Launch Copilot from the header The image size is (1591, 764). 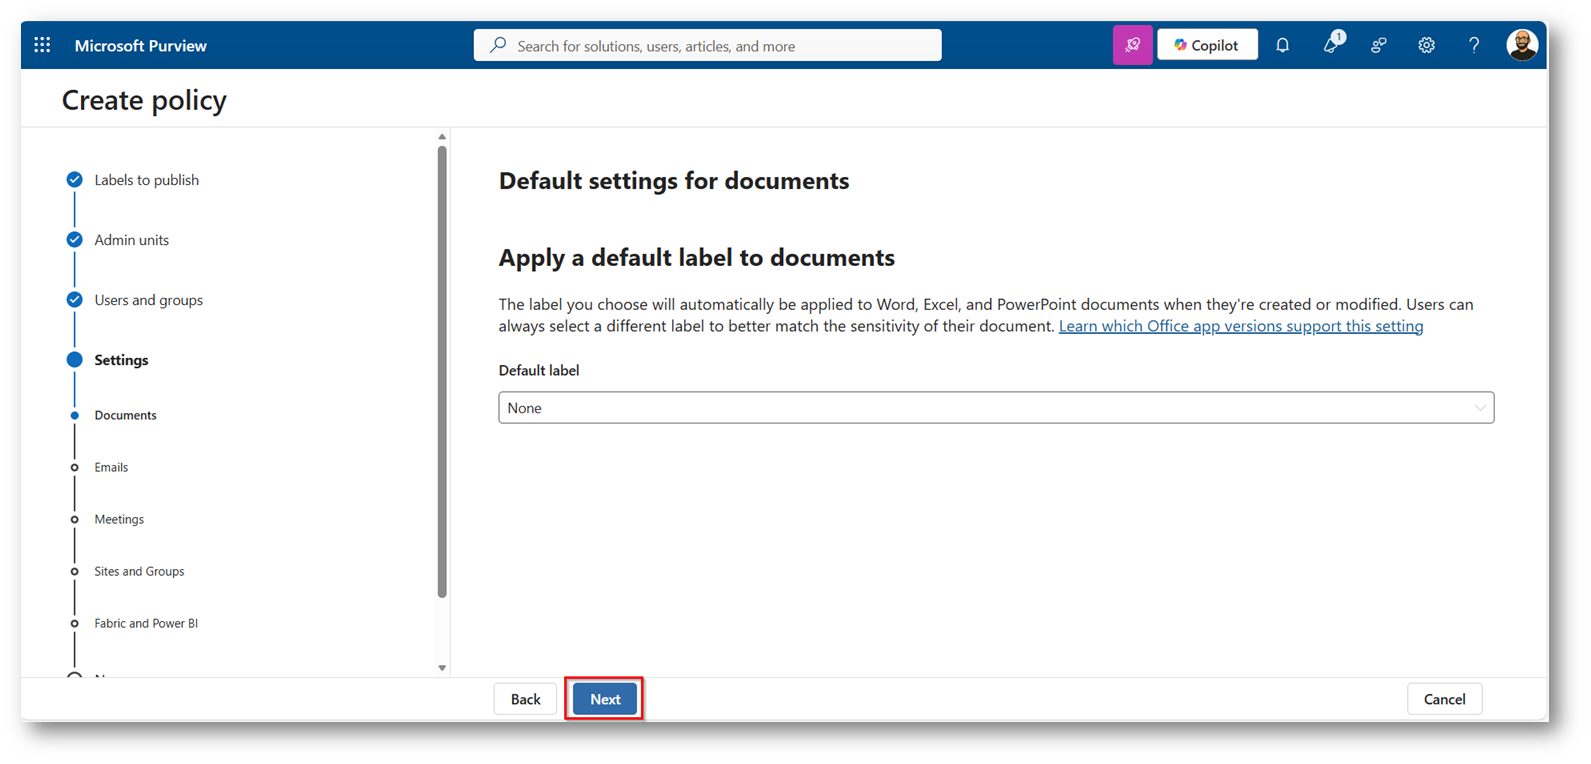(x=1207, y=45)
